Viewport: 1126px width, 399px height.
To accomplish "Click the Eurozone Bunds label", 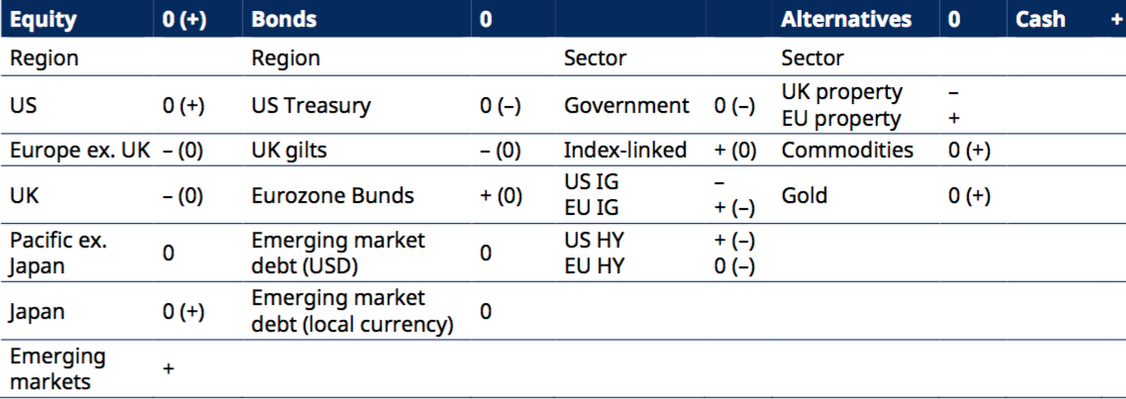I will [x=332, y=195].
